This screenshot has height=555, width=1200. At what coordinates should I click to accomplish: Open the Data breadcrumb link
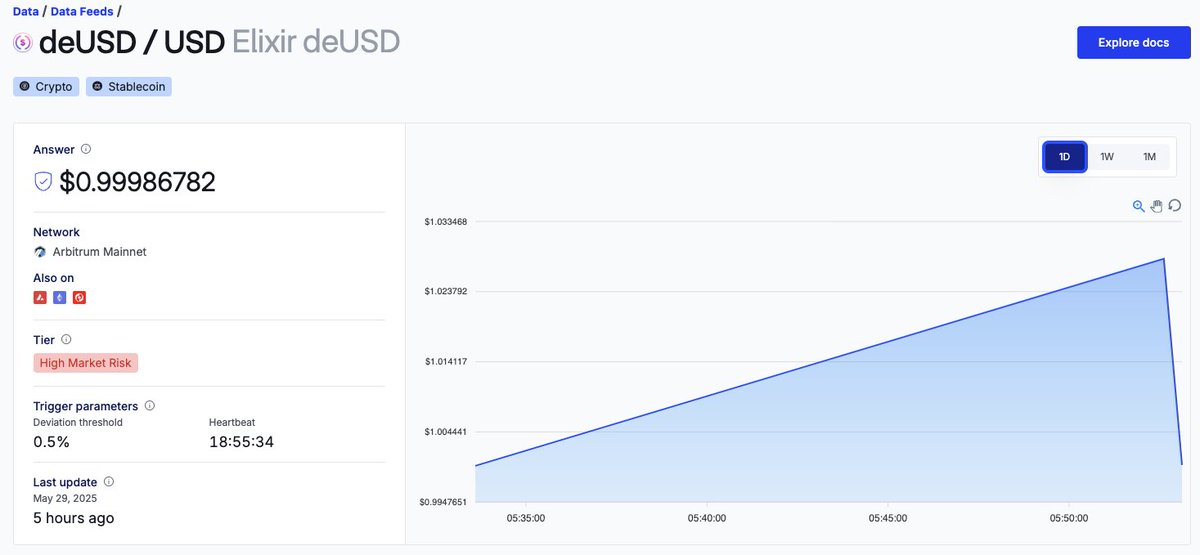pyautogui.click(x=26, y=12)
